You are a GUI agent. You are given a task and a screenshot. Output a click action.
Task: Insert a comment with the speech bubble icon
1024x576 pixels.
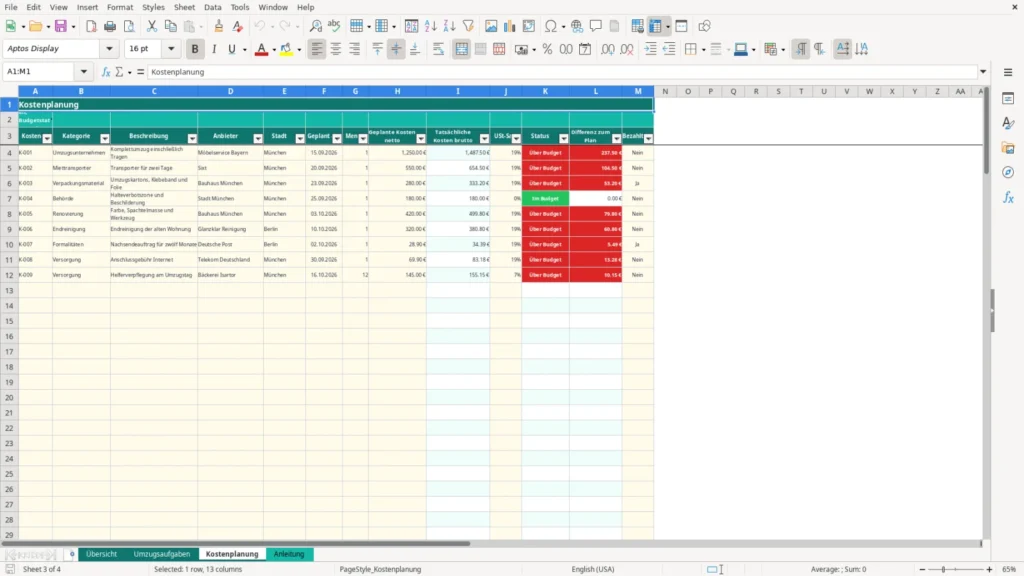(596, 26)
